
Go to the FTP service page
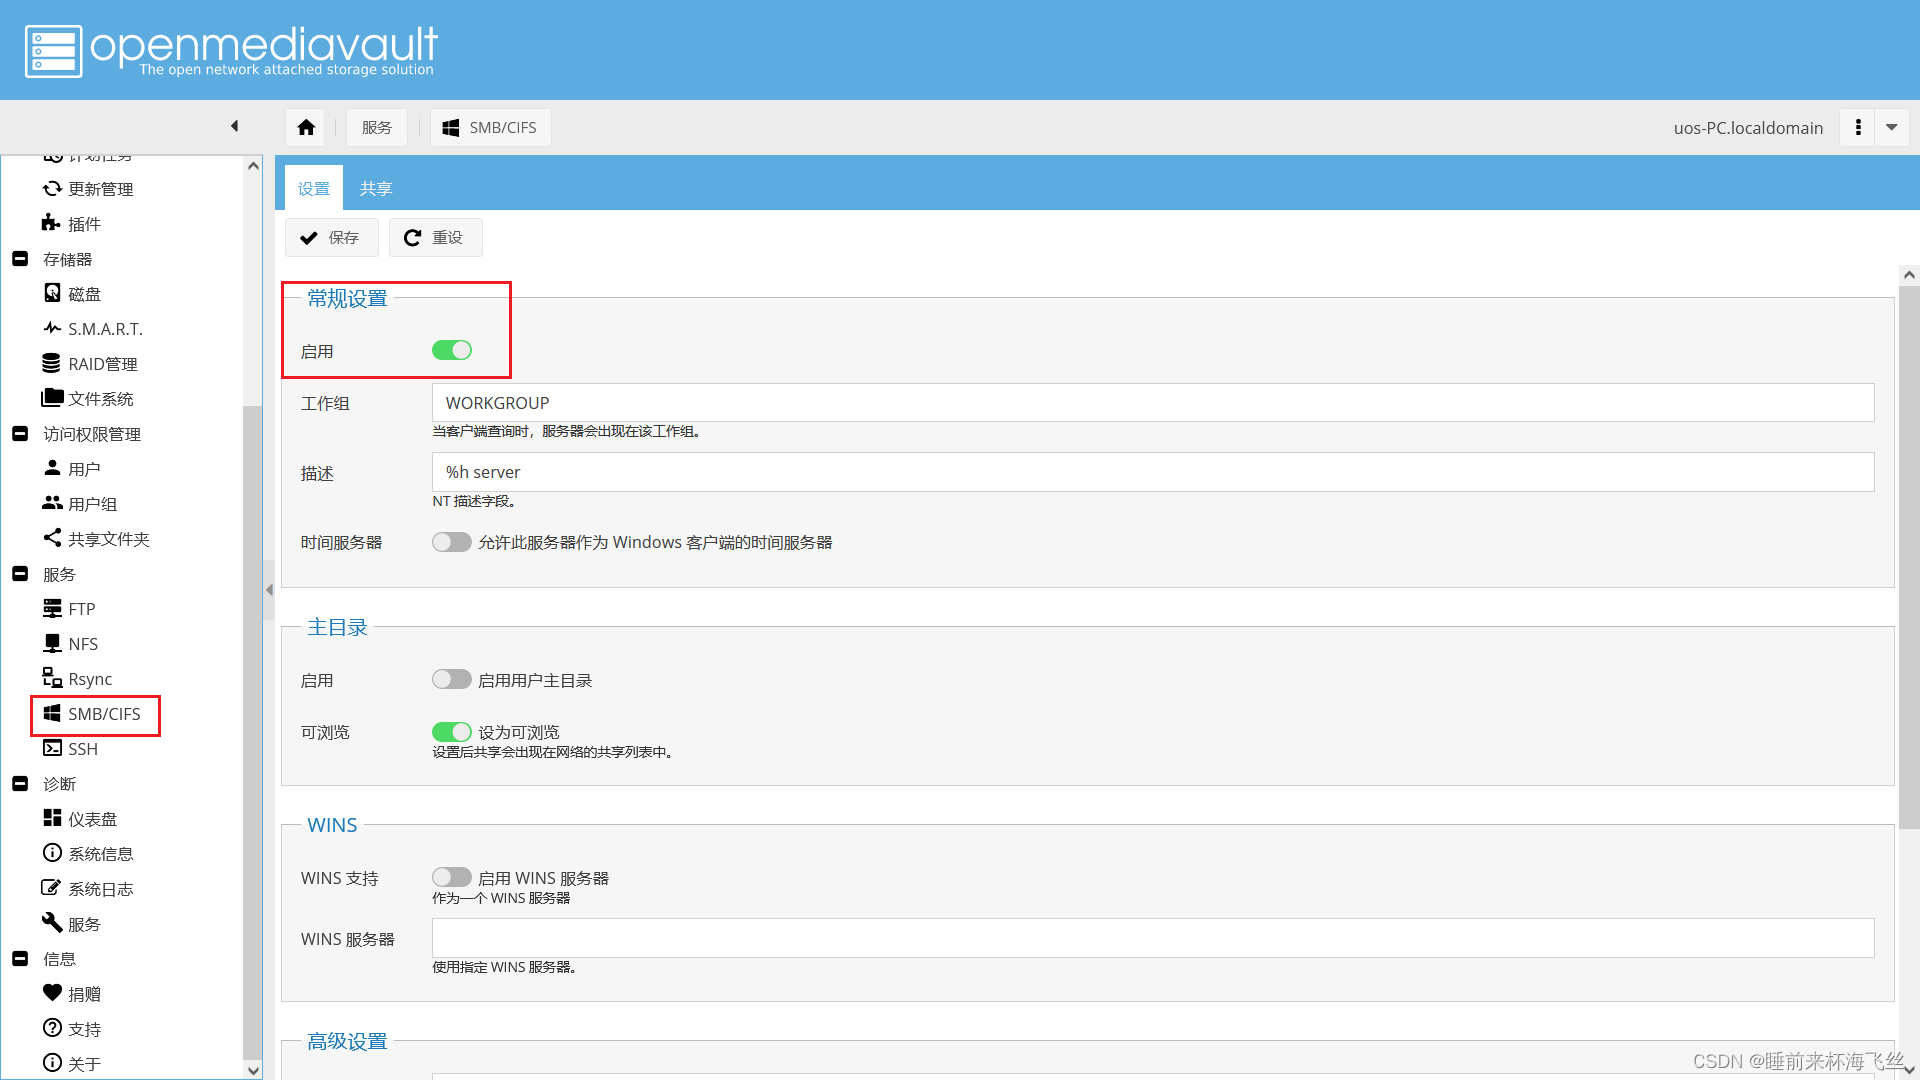coord(81,609)
